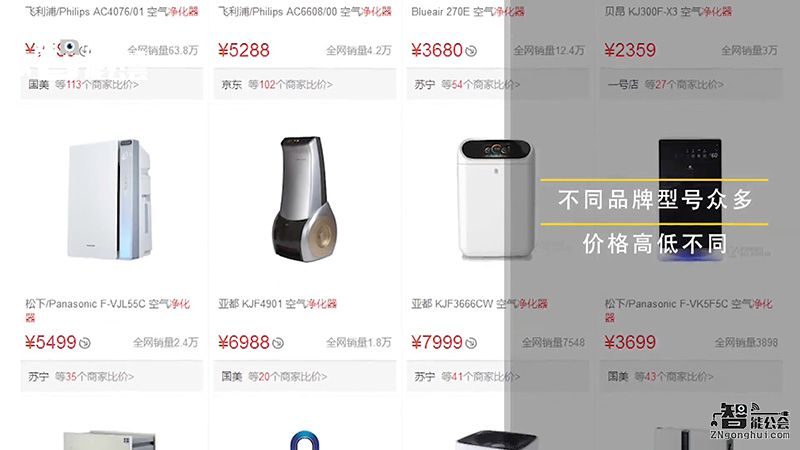
Task: Open the Blueair 270E product title
Action: click(x=468, y=11)
